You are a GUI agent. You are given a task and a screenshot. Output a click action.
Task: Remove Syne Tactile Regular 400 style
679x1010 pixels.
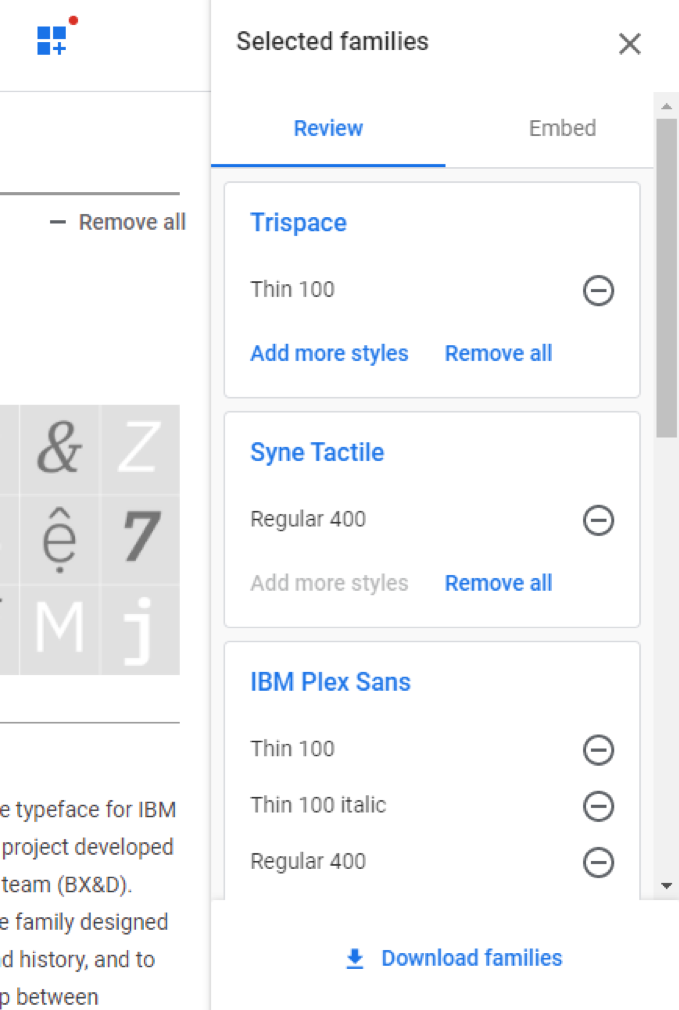pyautogui.click(x=598, y=520)
